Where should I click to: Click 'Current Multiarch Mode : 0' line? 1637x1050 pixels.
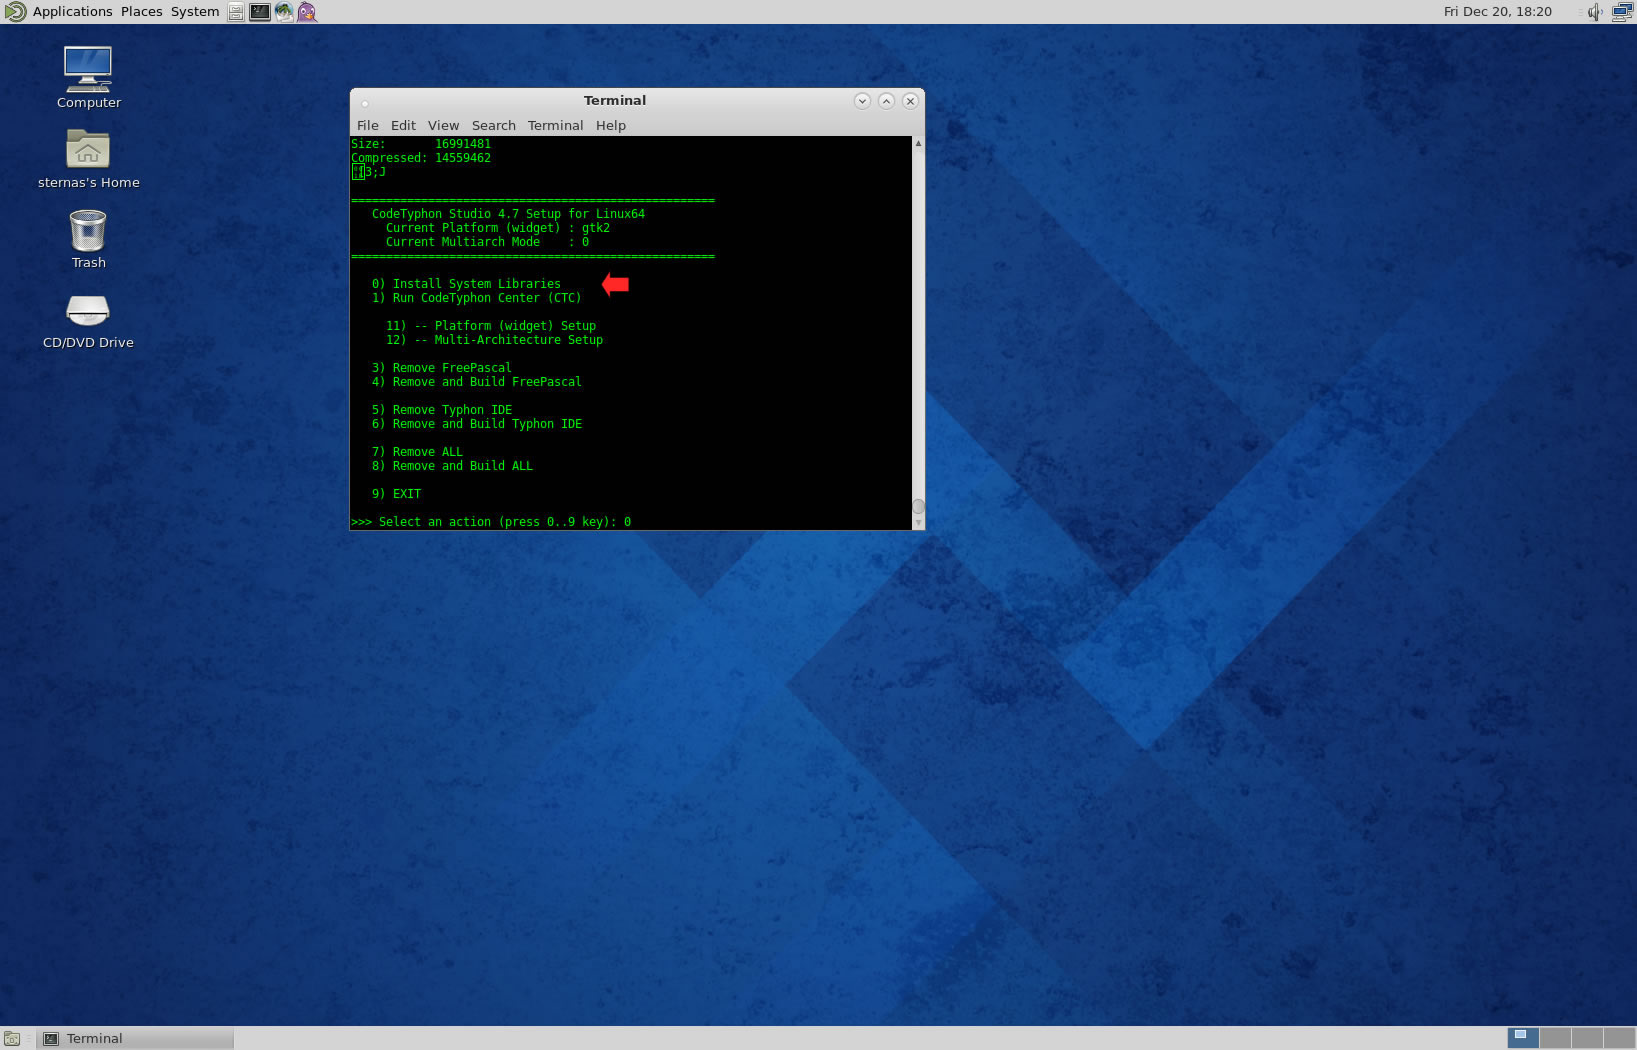[x=487, y=242]
